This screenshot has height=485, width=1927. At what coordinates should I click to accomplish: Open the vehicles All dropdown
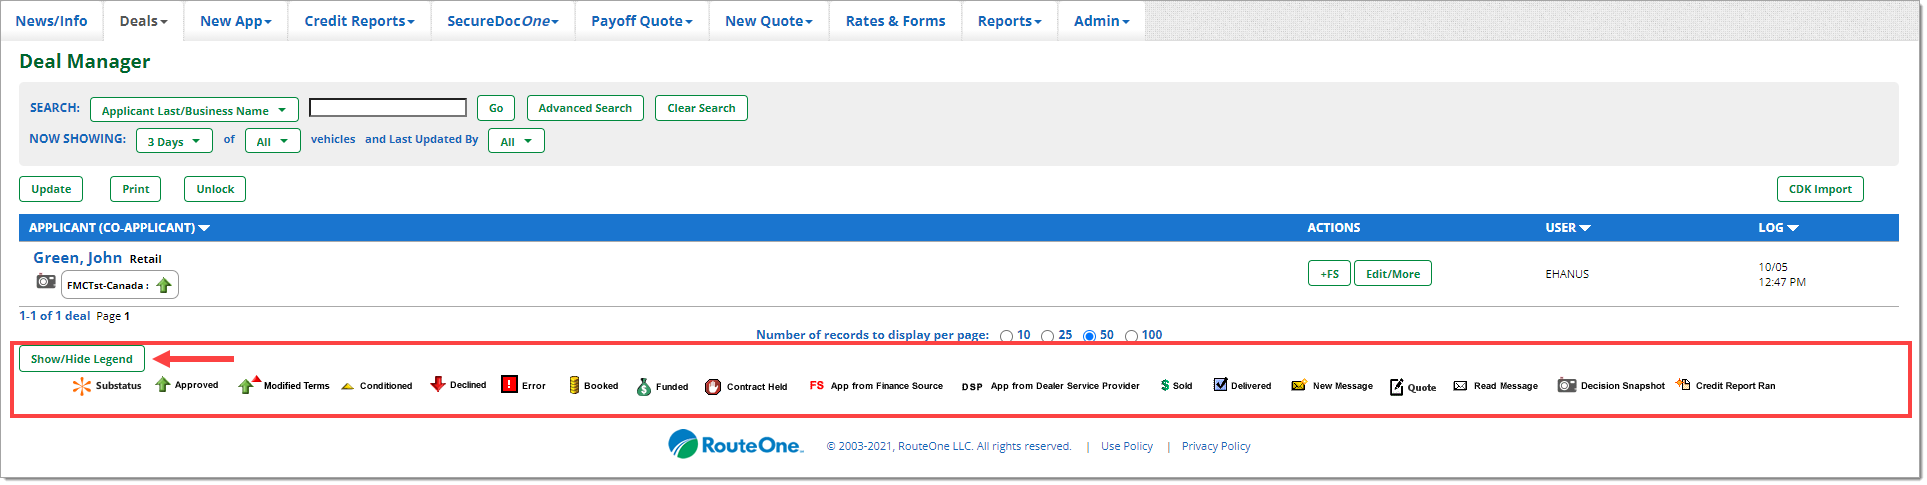pos(273,141)
